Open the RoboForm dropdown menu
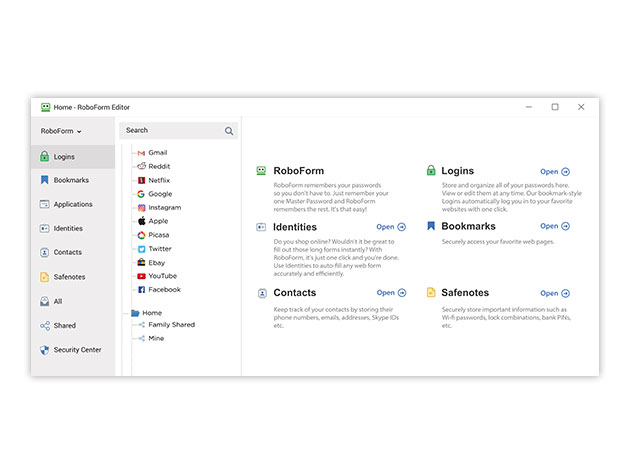 [x=61, y=131]
